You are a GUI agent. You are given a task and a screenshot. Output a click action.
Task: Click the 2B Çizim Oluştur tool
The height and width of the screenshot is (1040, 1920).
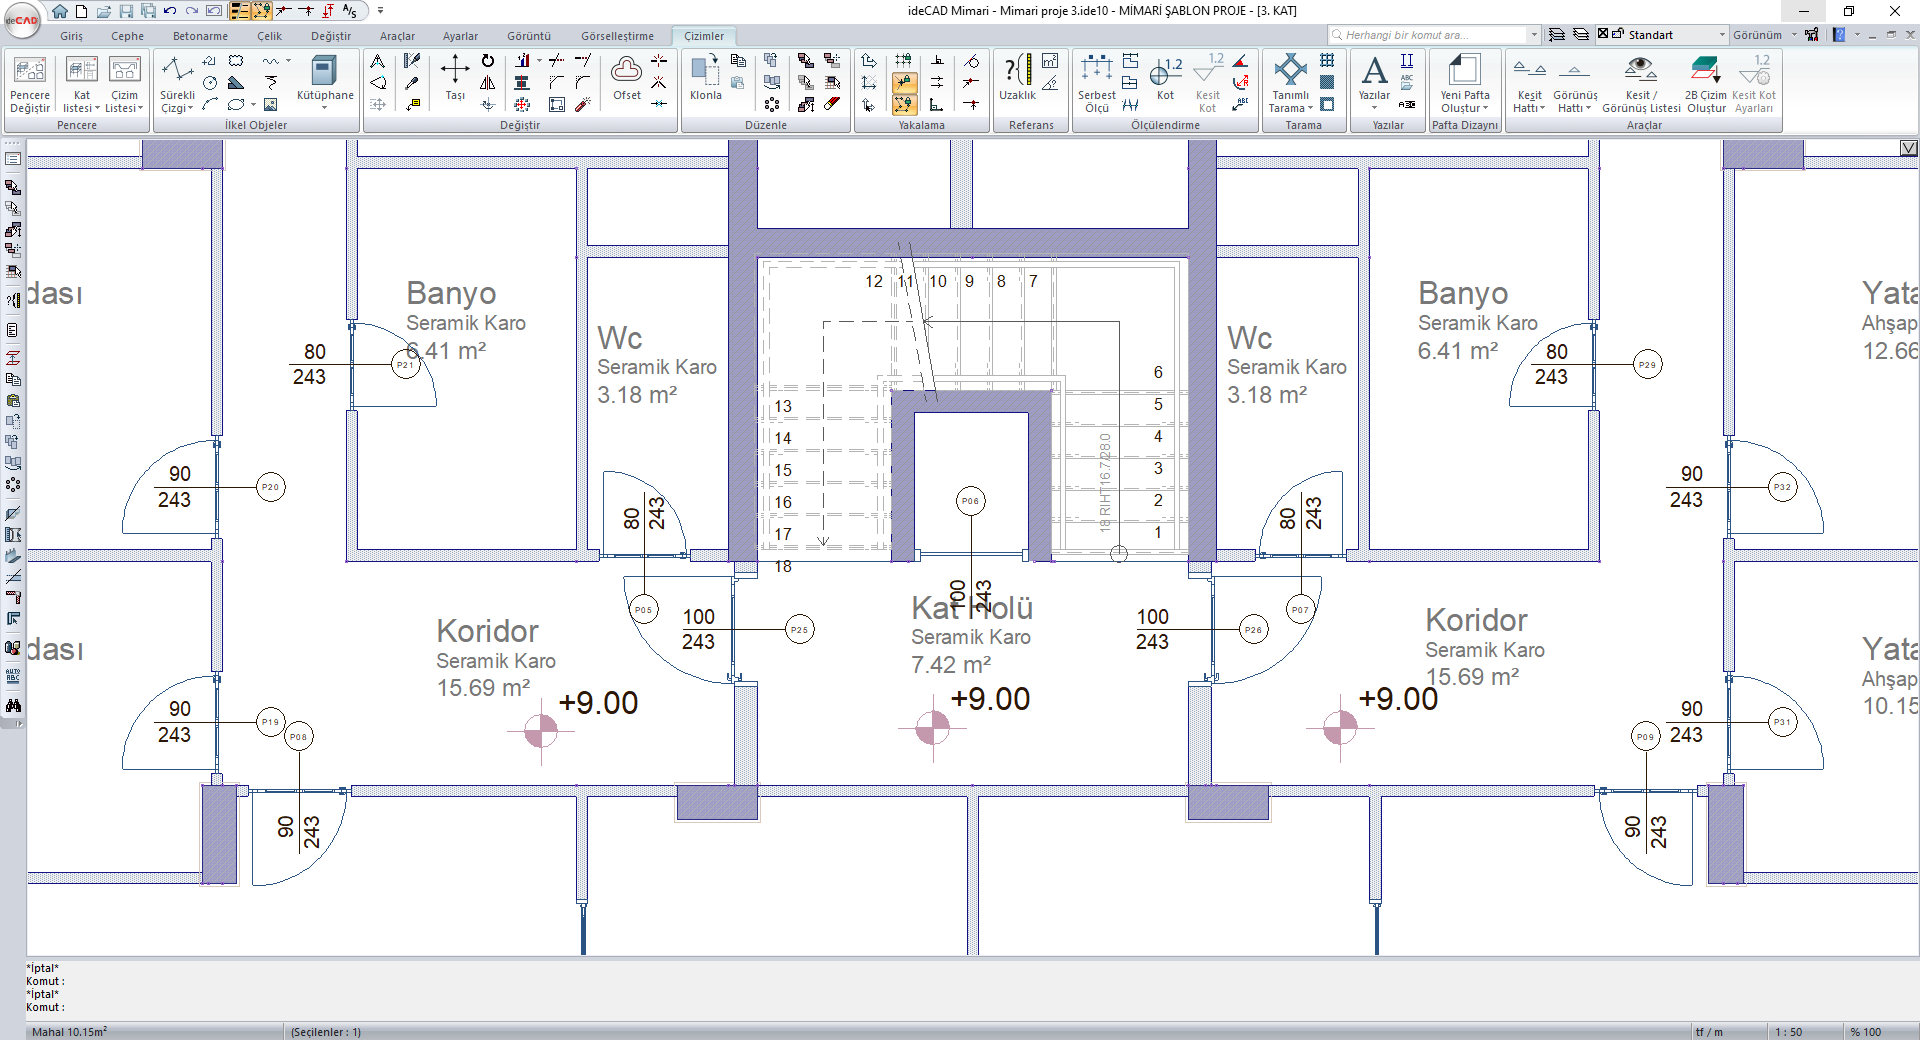1706,85
